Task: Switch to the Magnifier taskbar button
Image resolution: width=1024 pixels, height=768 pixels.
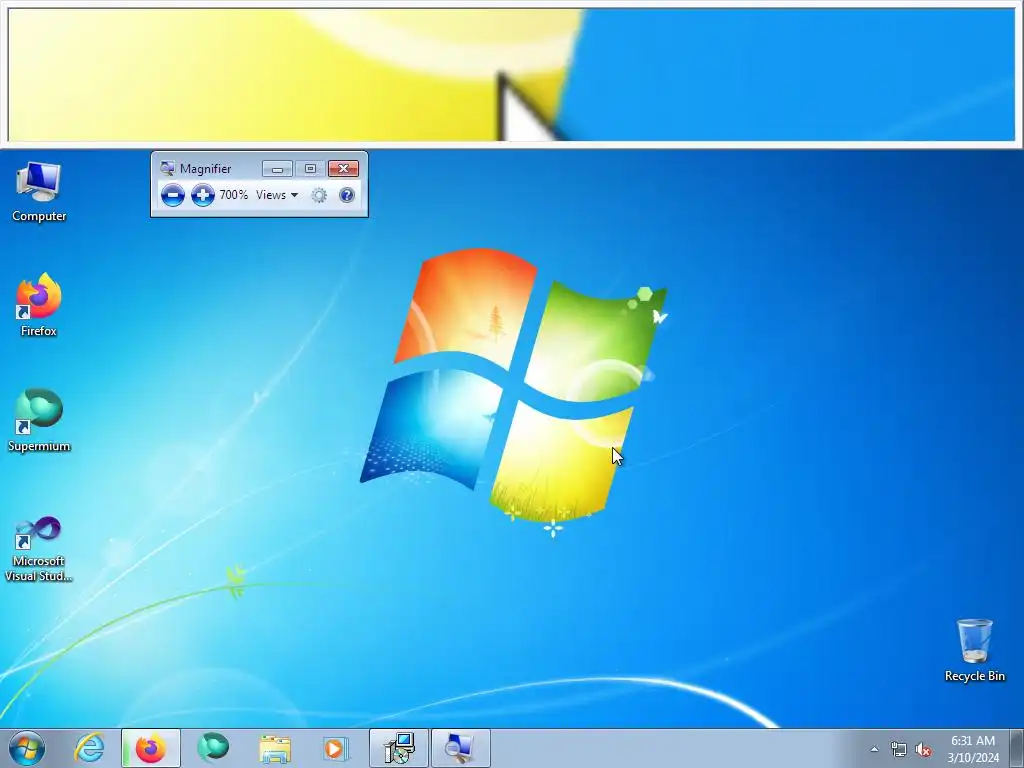Action: [460, 748]
